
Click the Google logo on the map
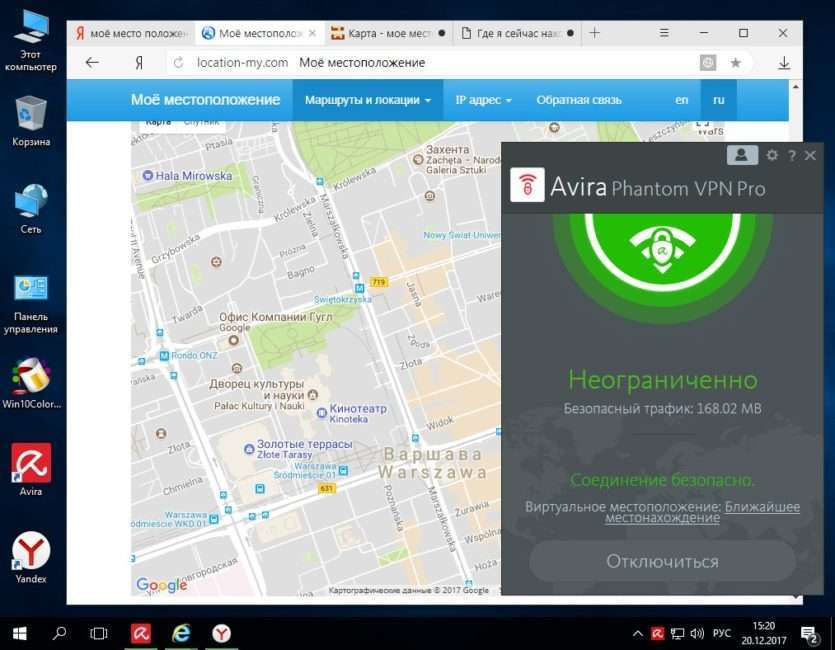[x=161, y=585]
